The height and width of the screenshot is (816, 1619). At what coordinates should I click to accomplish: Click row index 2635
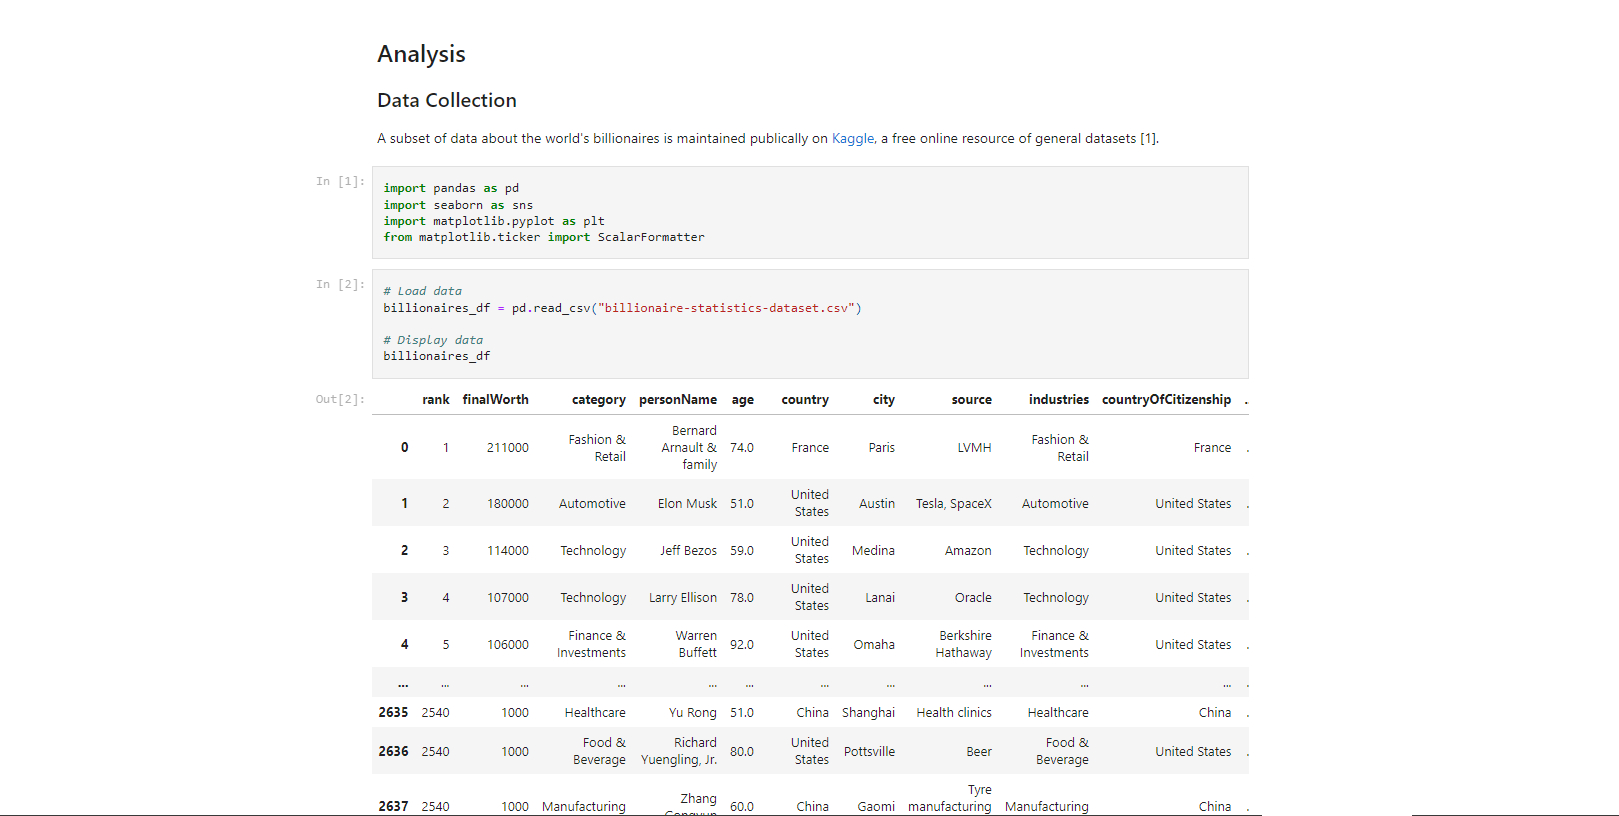tap(393, 713)
